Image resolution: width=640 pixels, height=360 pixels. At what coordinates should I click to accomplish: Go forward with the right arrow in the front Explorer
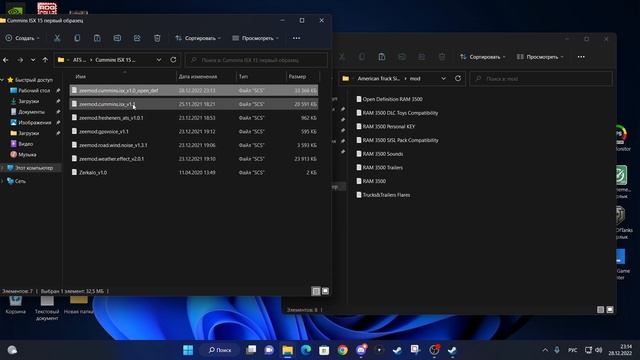20,60
